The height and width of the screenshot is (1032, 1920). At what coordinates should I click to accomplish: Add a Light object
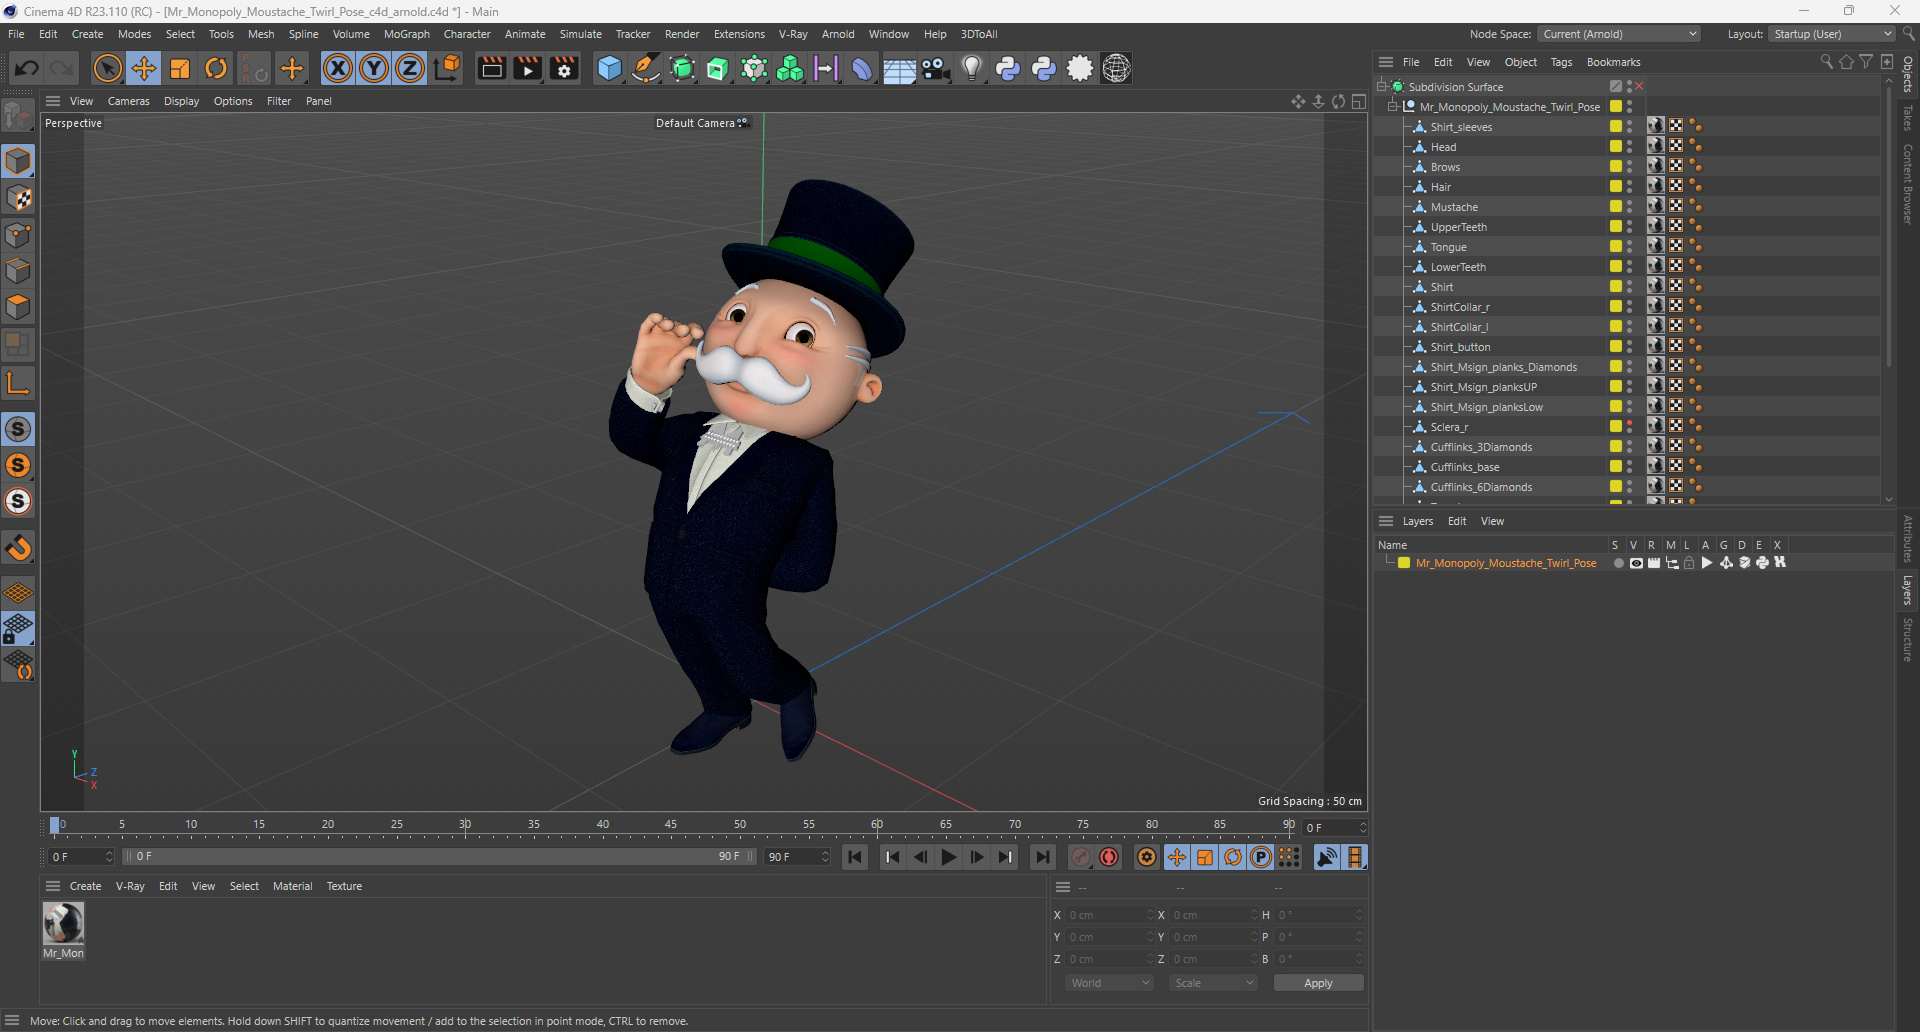(x=971, y=68)
